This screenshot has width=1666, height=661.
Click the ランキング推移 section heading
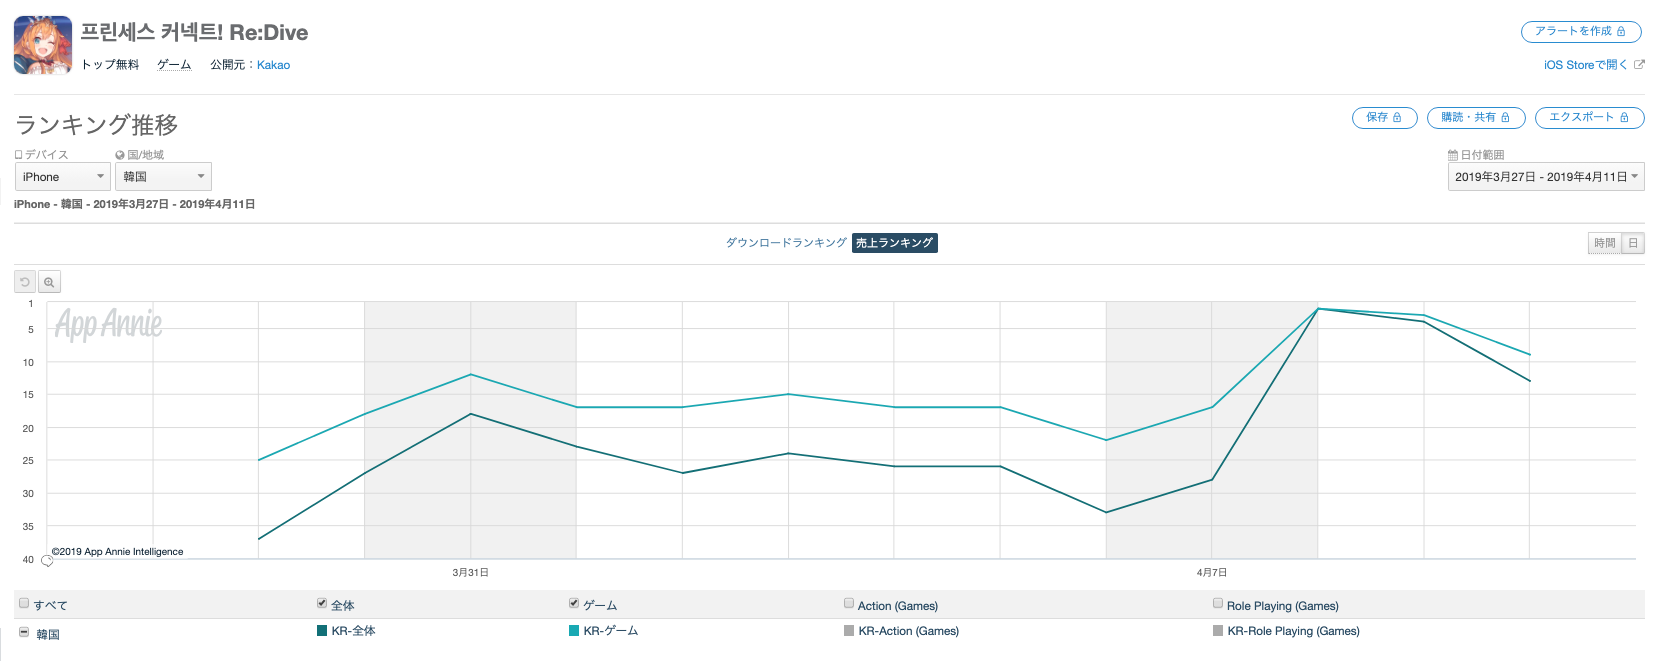pos(97,125)
